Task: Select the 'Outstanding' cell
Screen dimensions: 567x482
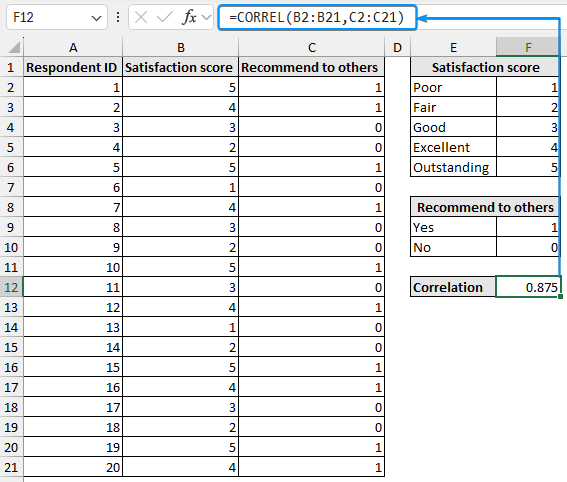Action: (x=453, y=167)
